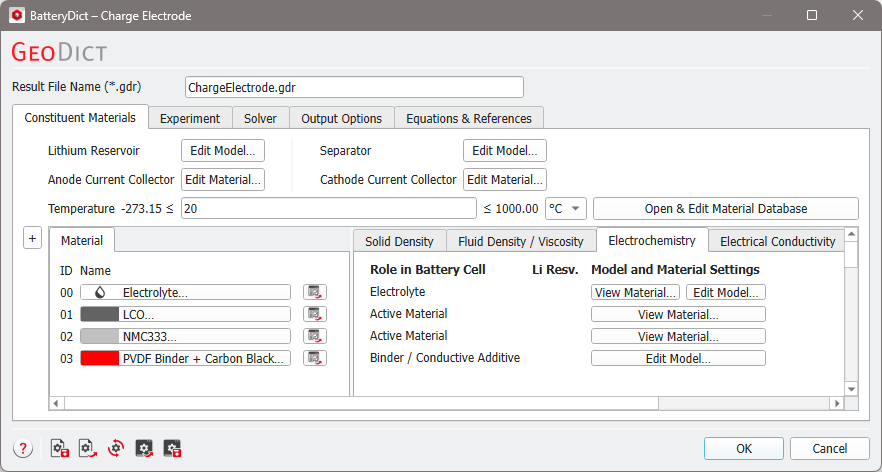Image resolution: width=882 pixels, height=472 pixels.
Task: Click View Material for LCO row
Action: 678,314
